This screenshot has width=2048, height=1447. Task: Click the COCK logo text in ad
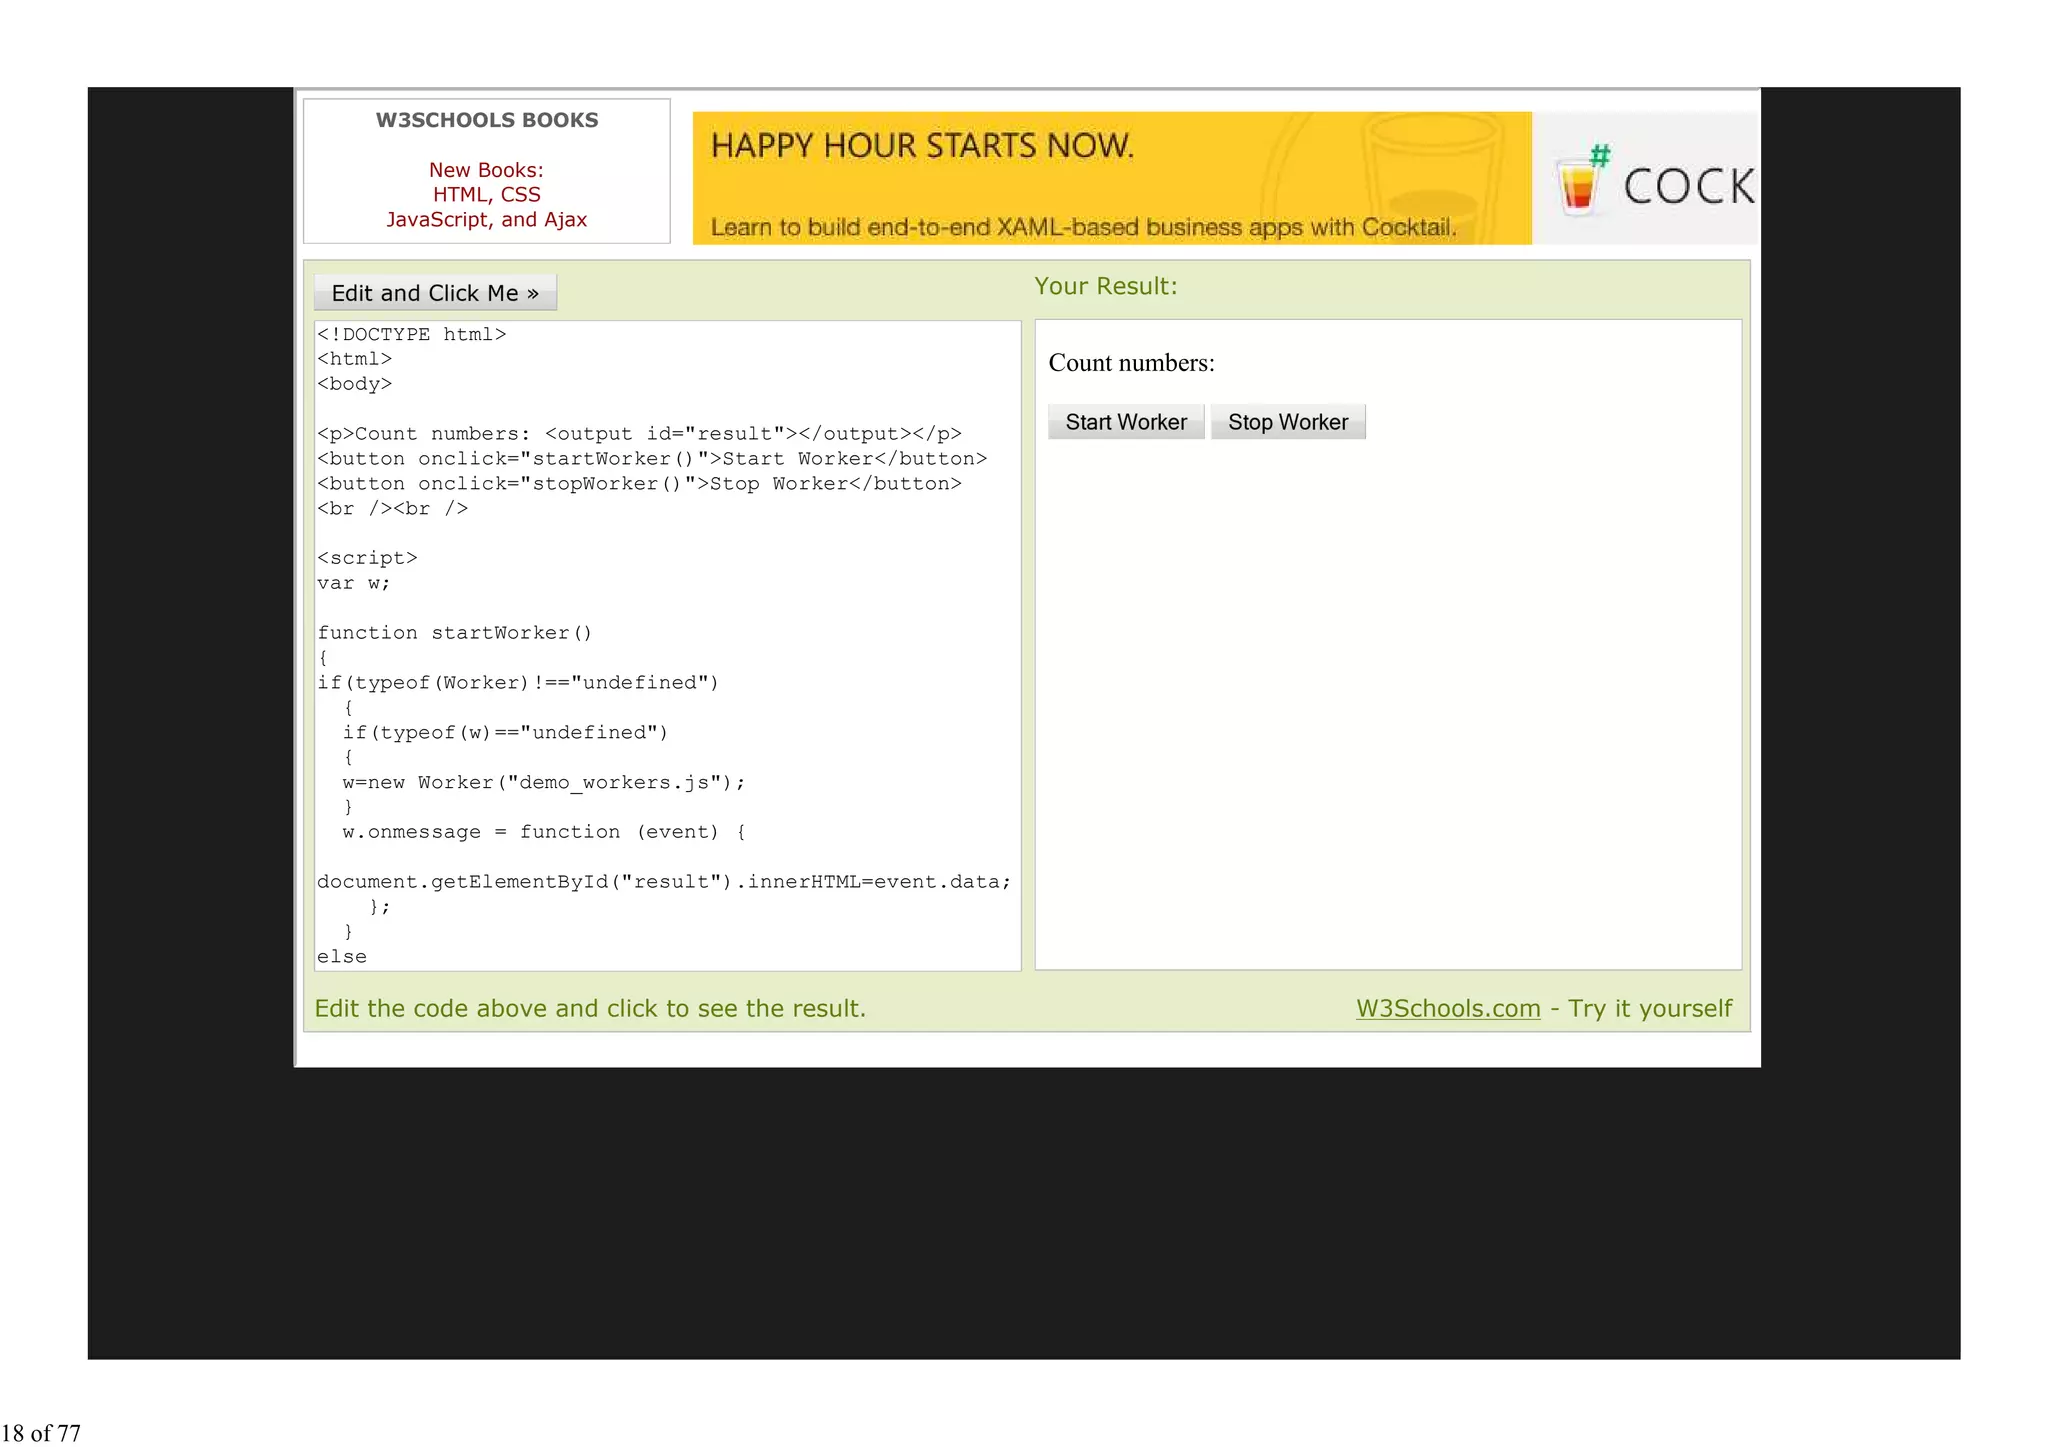[1688, 187]
